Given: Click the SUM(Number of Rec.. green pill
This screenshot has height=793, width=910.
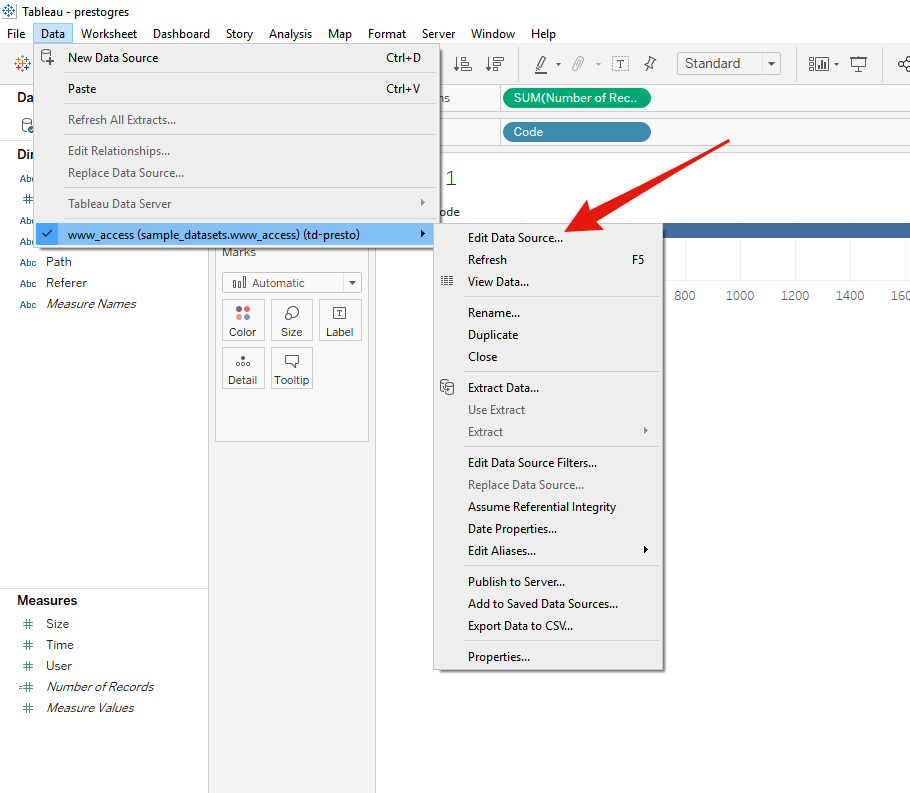Looking at the screenshot, I should (x=576, y=98).
